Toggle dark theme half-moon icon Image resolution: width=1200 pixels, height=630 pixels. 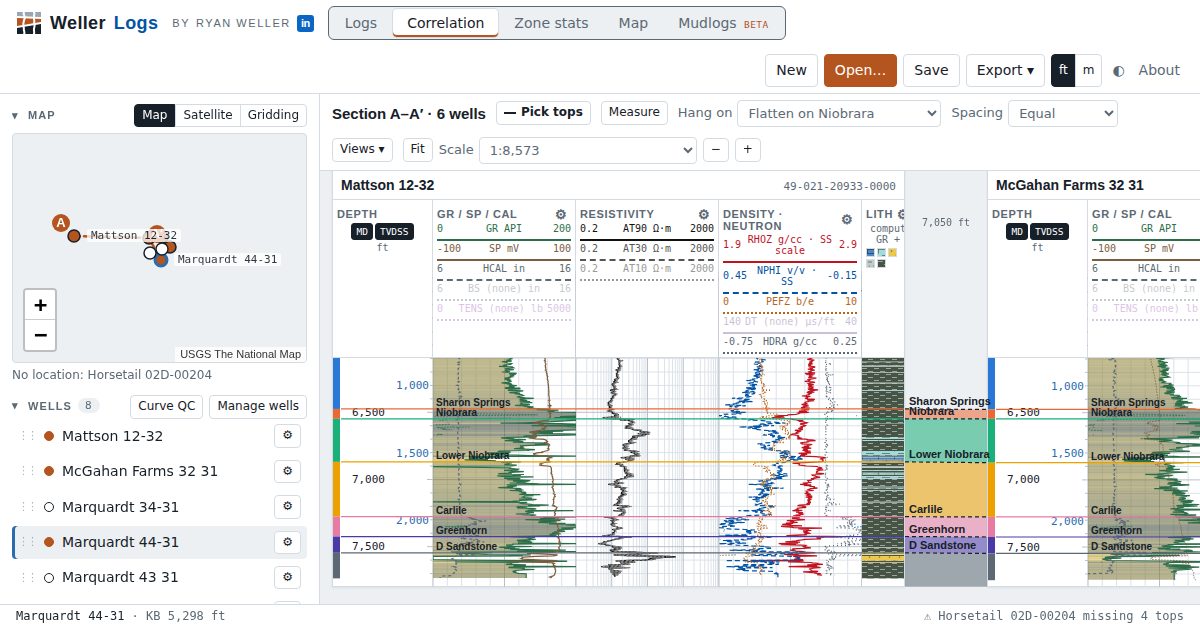(1118, 70)
